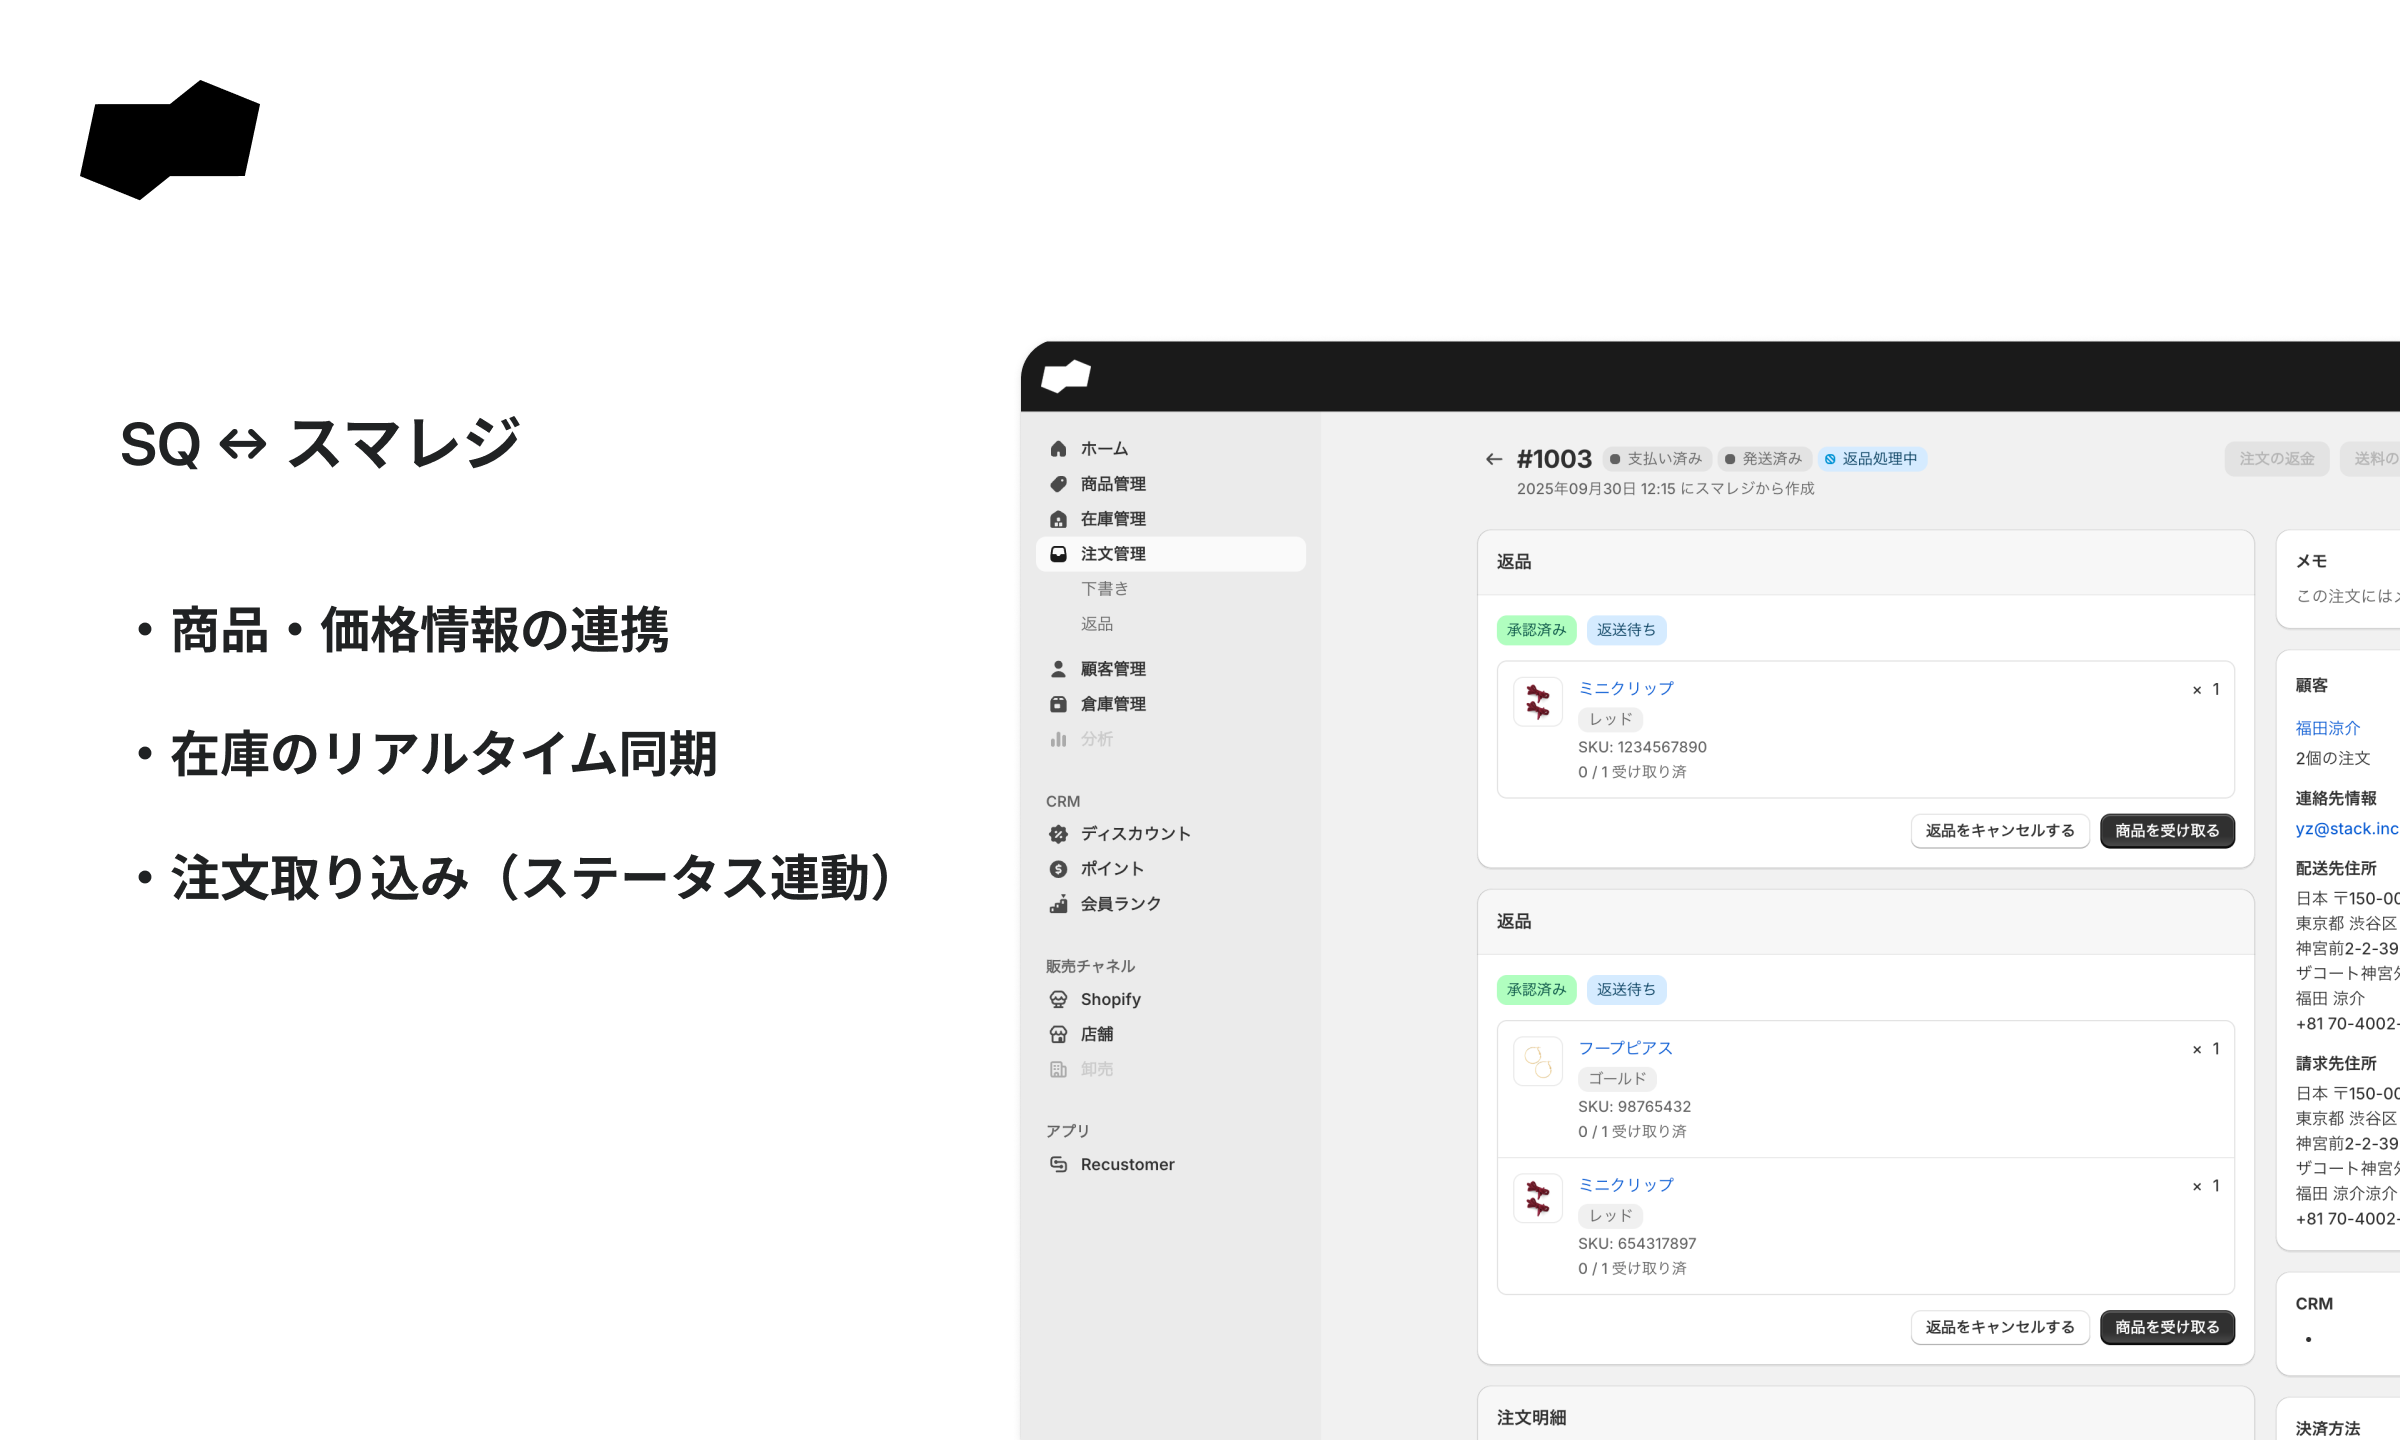
Task: Click the Shopify channel icon
Action: (x=1058, y=999)
